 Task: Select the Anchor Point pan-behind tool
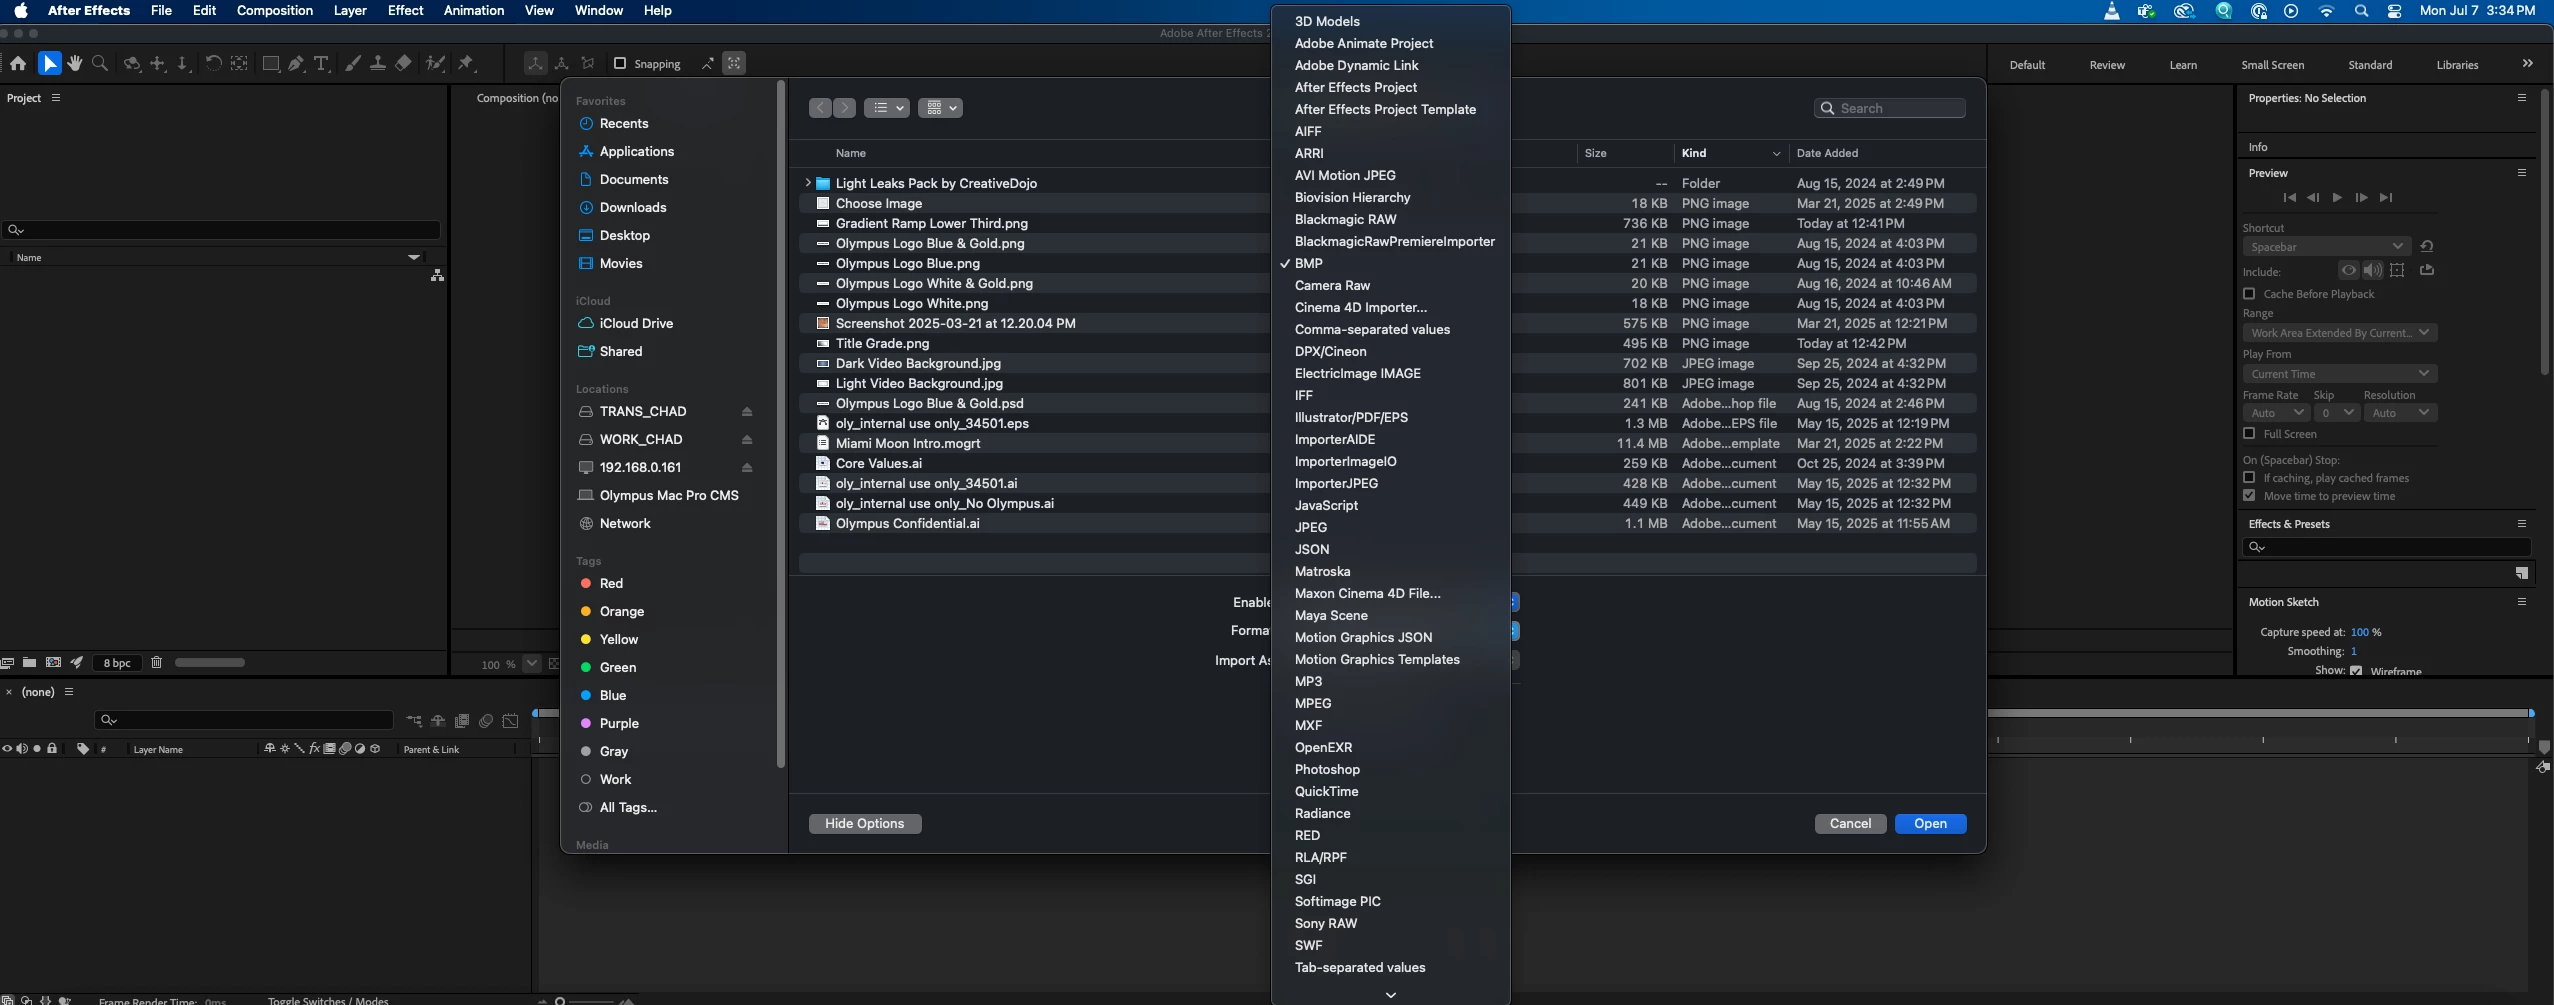pos(239,64)
